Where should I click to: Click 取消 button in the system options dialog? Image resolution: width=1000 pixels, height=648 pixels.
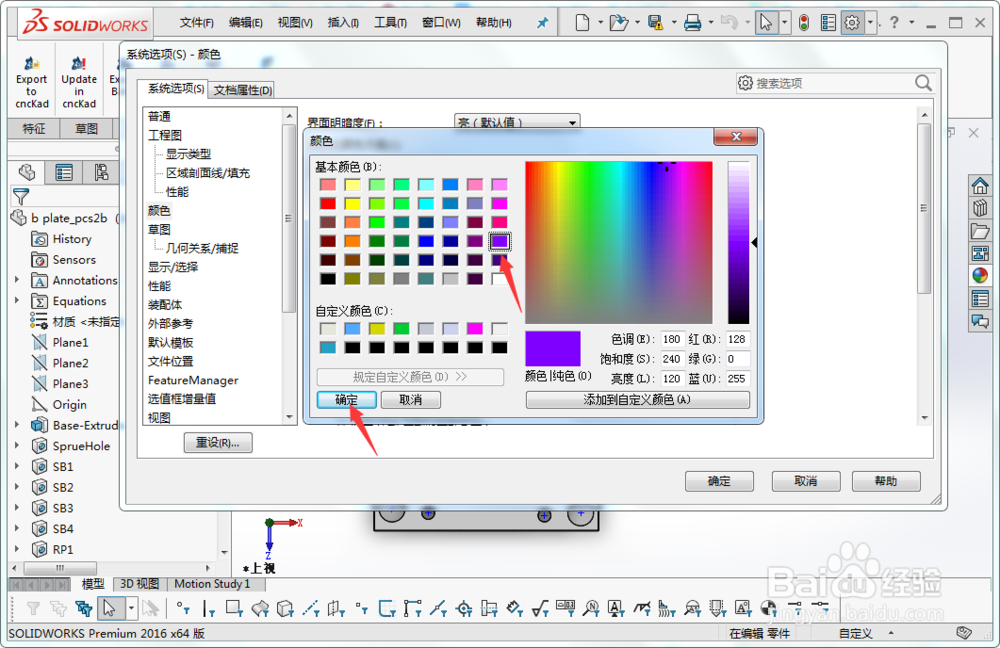tap(805, 481)
